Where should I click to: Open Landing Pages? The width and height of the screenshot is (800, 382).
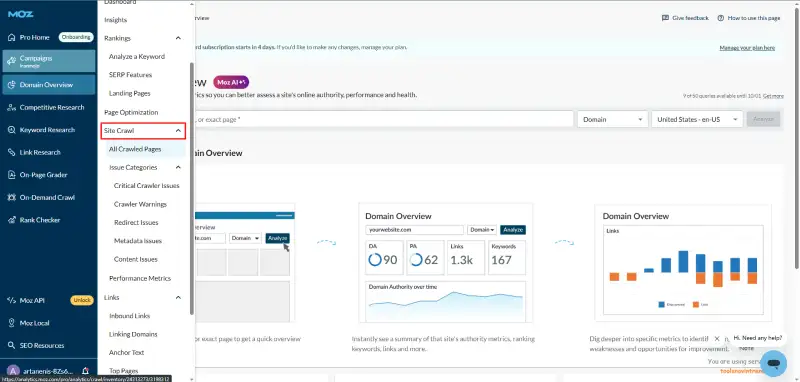[130, 93]
